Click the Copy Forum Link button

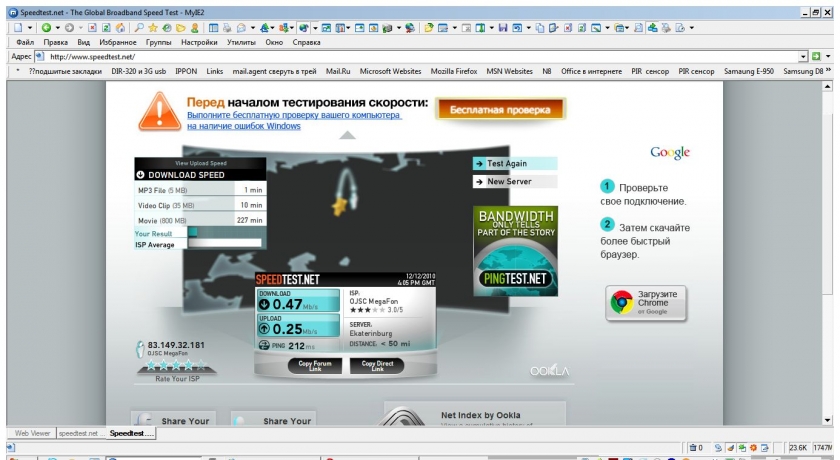click(x=315, y=366)
